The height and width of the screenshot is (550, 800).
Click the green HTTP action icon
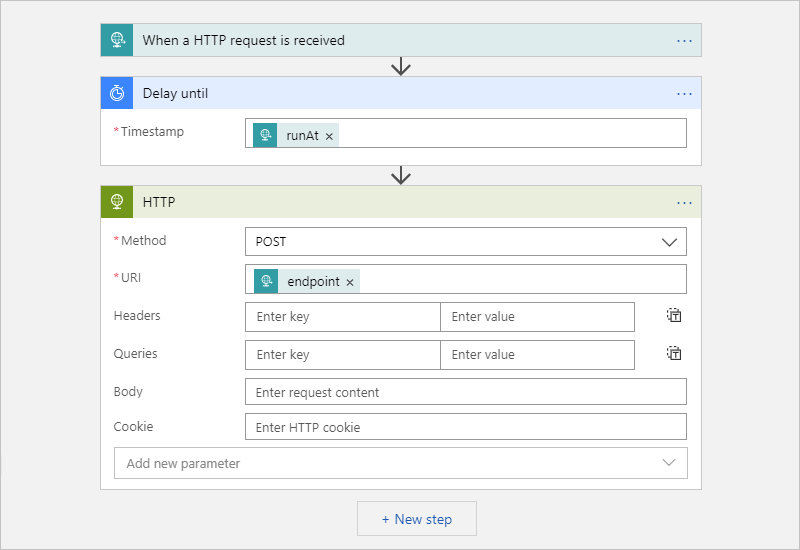point(117,202)
